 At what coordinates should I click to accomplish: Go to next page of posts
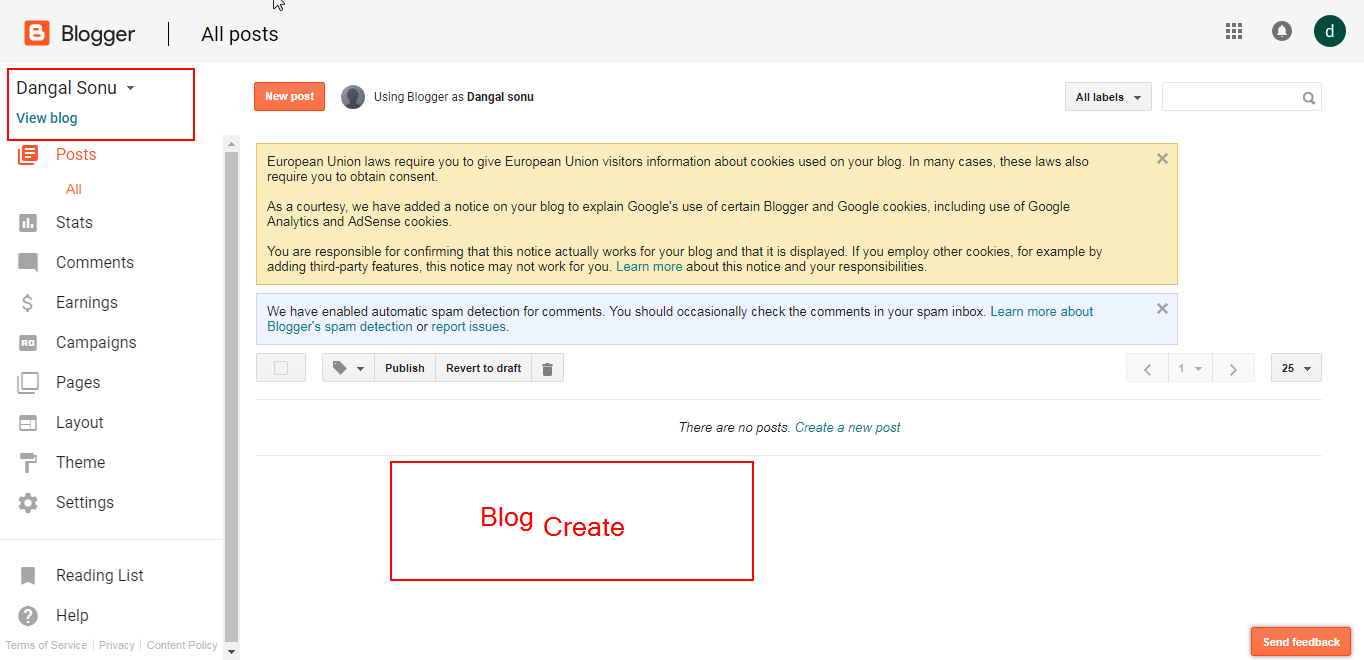pyautogui.click(x=1233, y=368)
